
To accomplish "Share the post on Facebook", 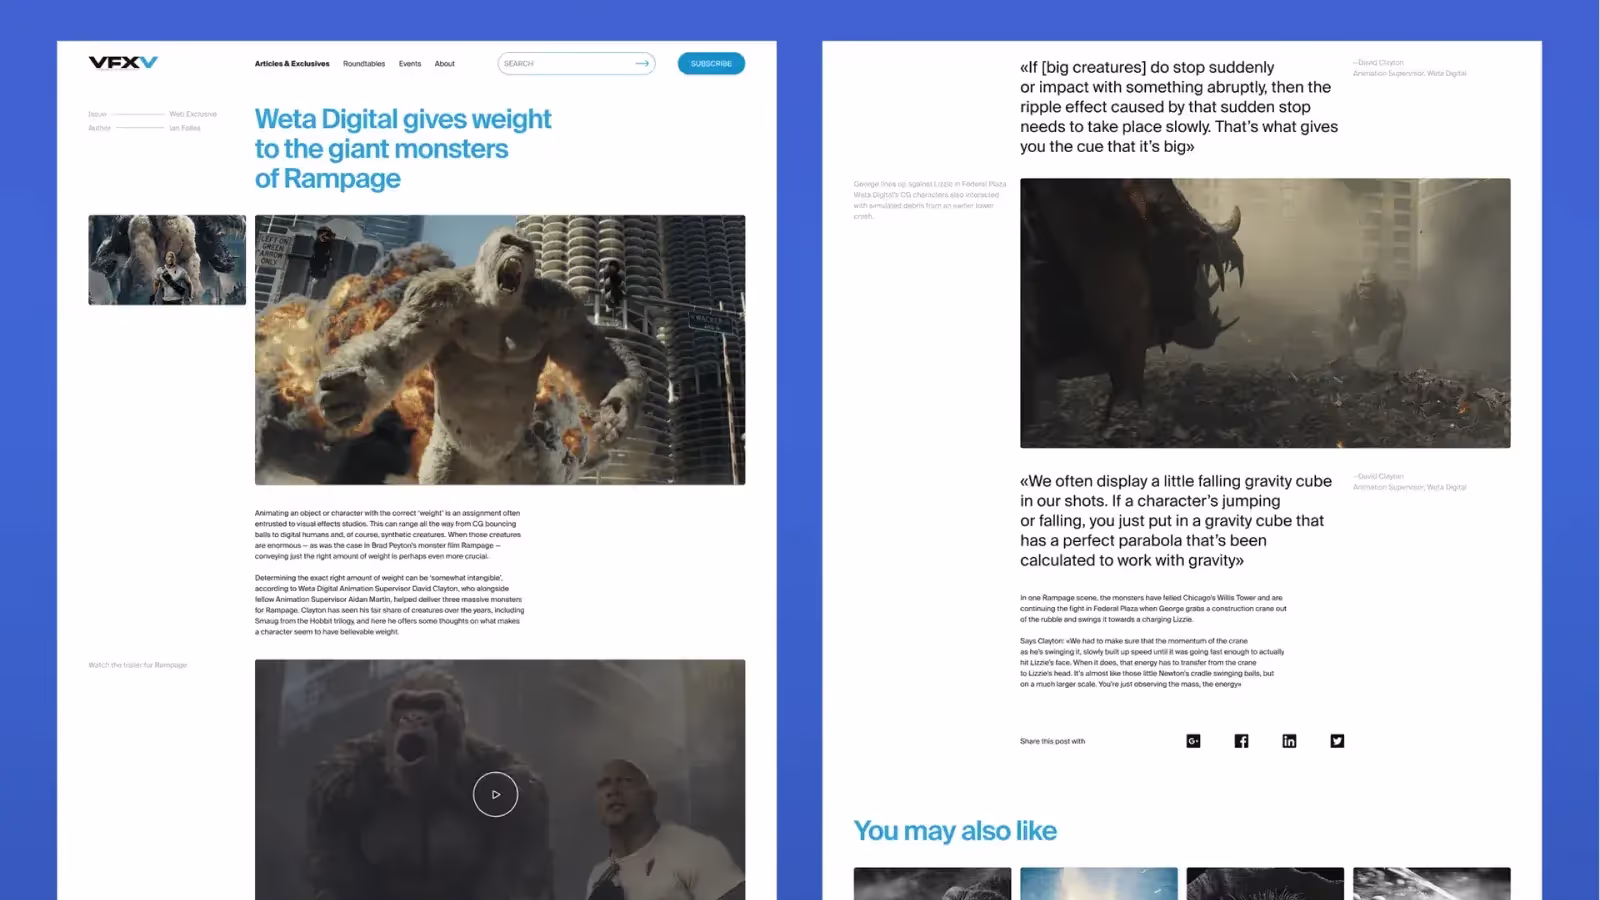I will pyautogui.click(x=1241, y=741).
